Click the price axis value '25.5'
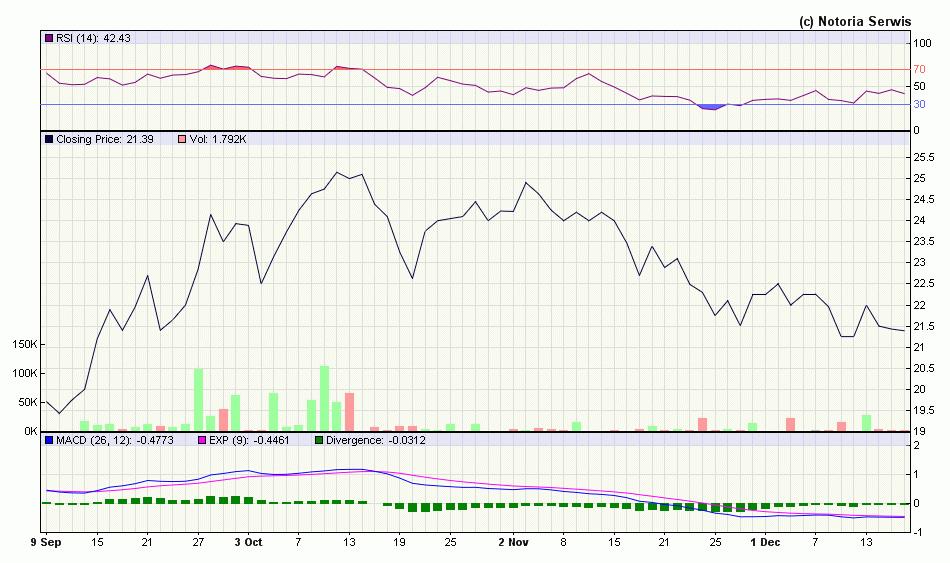Image resolution: width=950 pixels, height=563 pixels. [923, 158]
